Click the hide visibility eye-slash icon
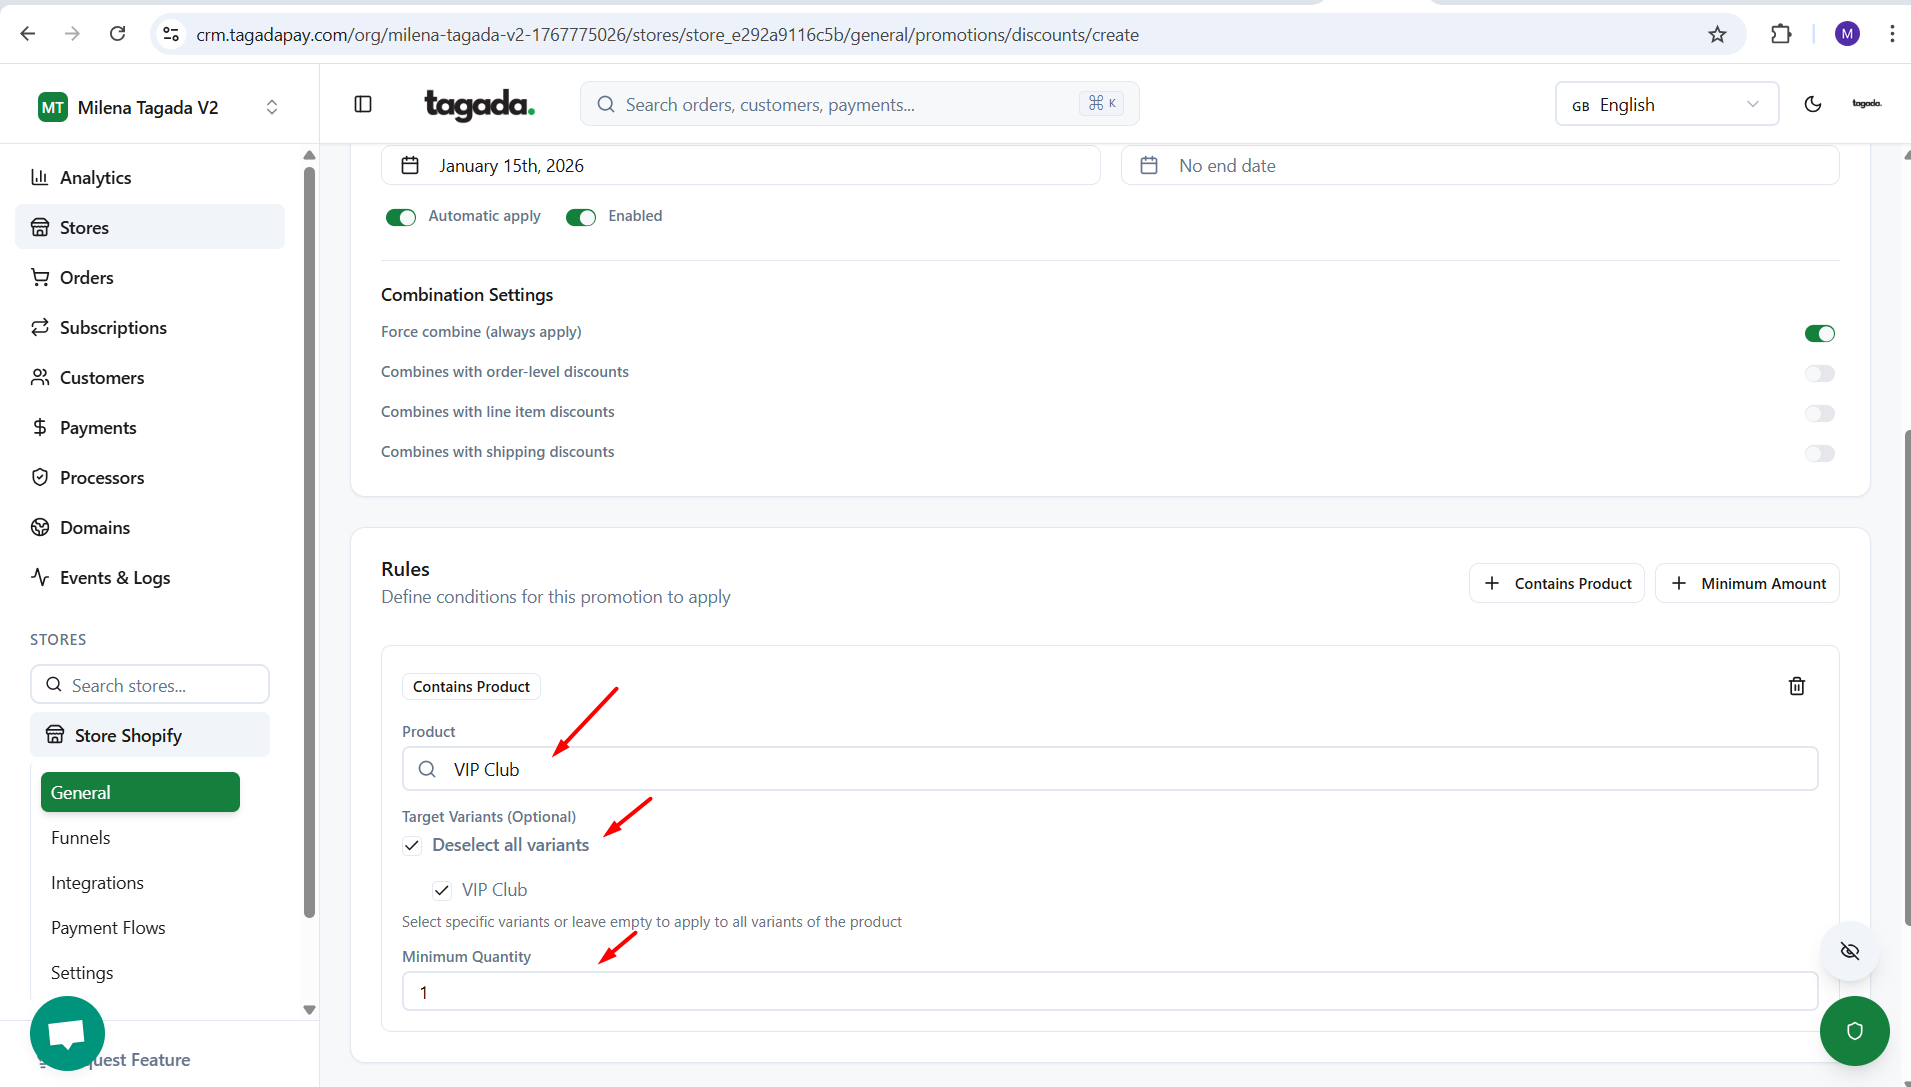Viewport: 1911px width, 1087px height. [x=1849, y=951]
